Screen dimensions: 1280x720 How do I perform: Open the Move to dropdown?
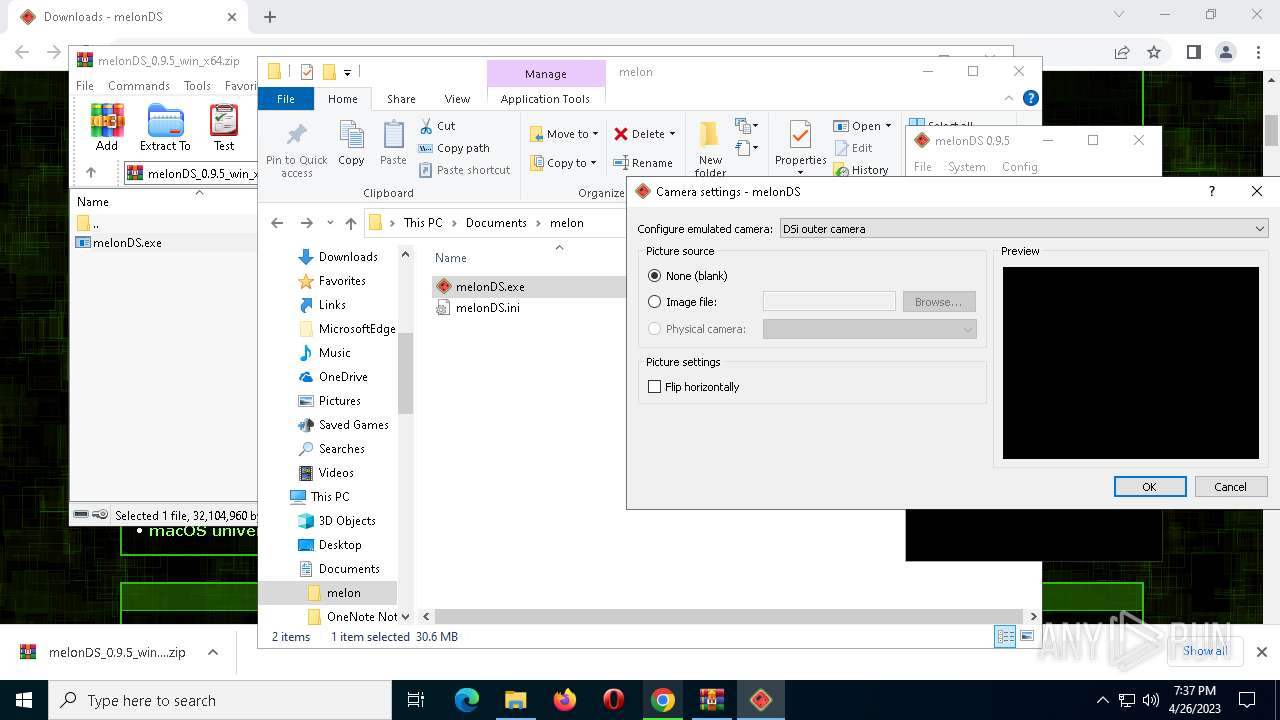[563, 134]
